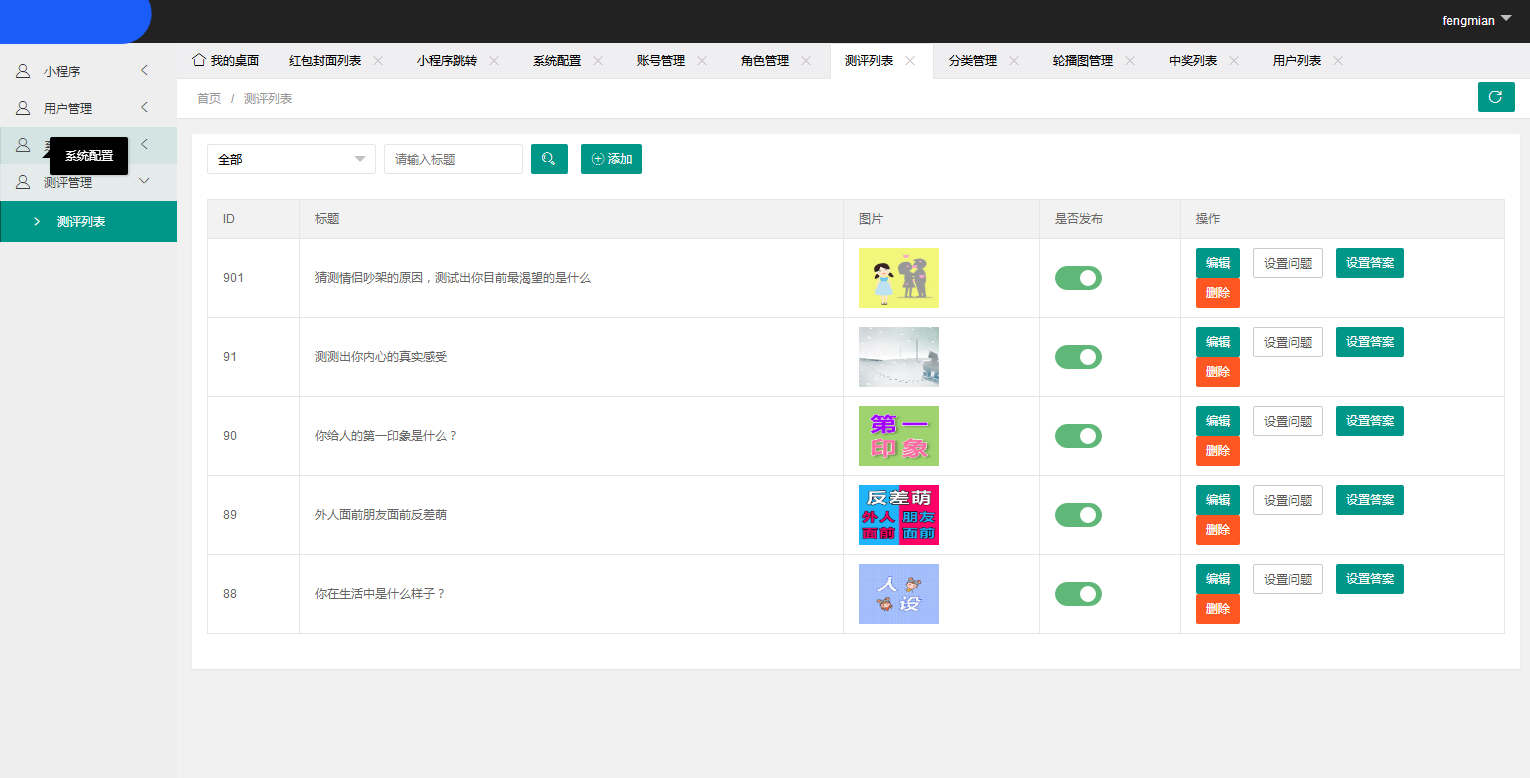Viewport: 1530px width, 778px height.
Task: Collapse the 测评管理 sidebar section
Action: pyautogui.click(x=143, y=182)
